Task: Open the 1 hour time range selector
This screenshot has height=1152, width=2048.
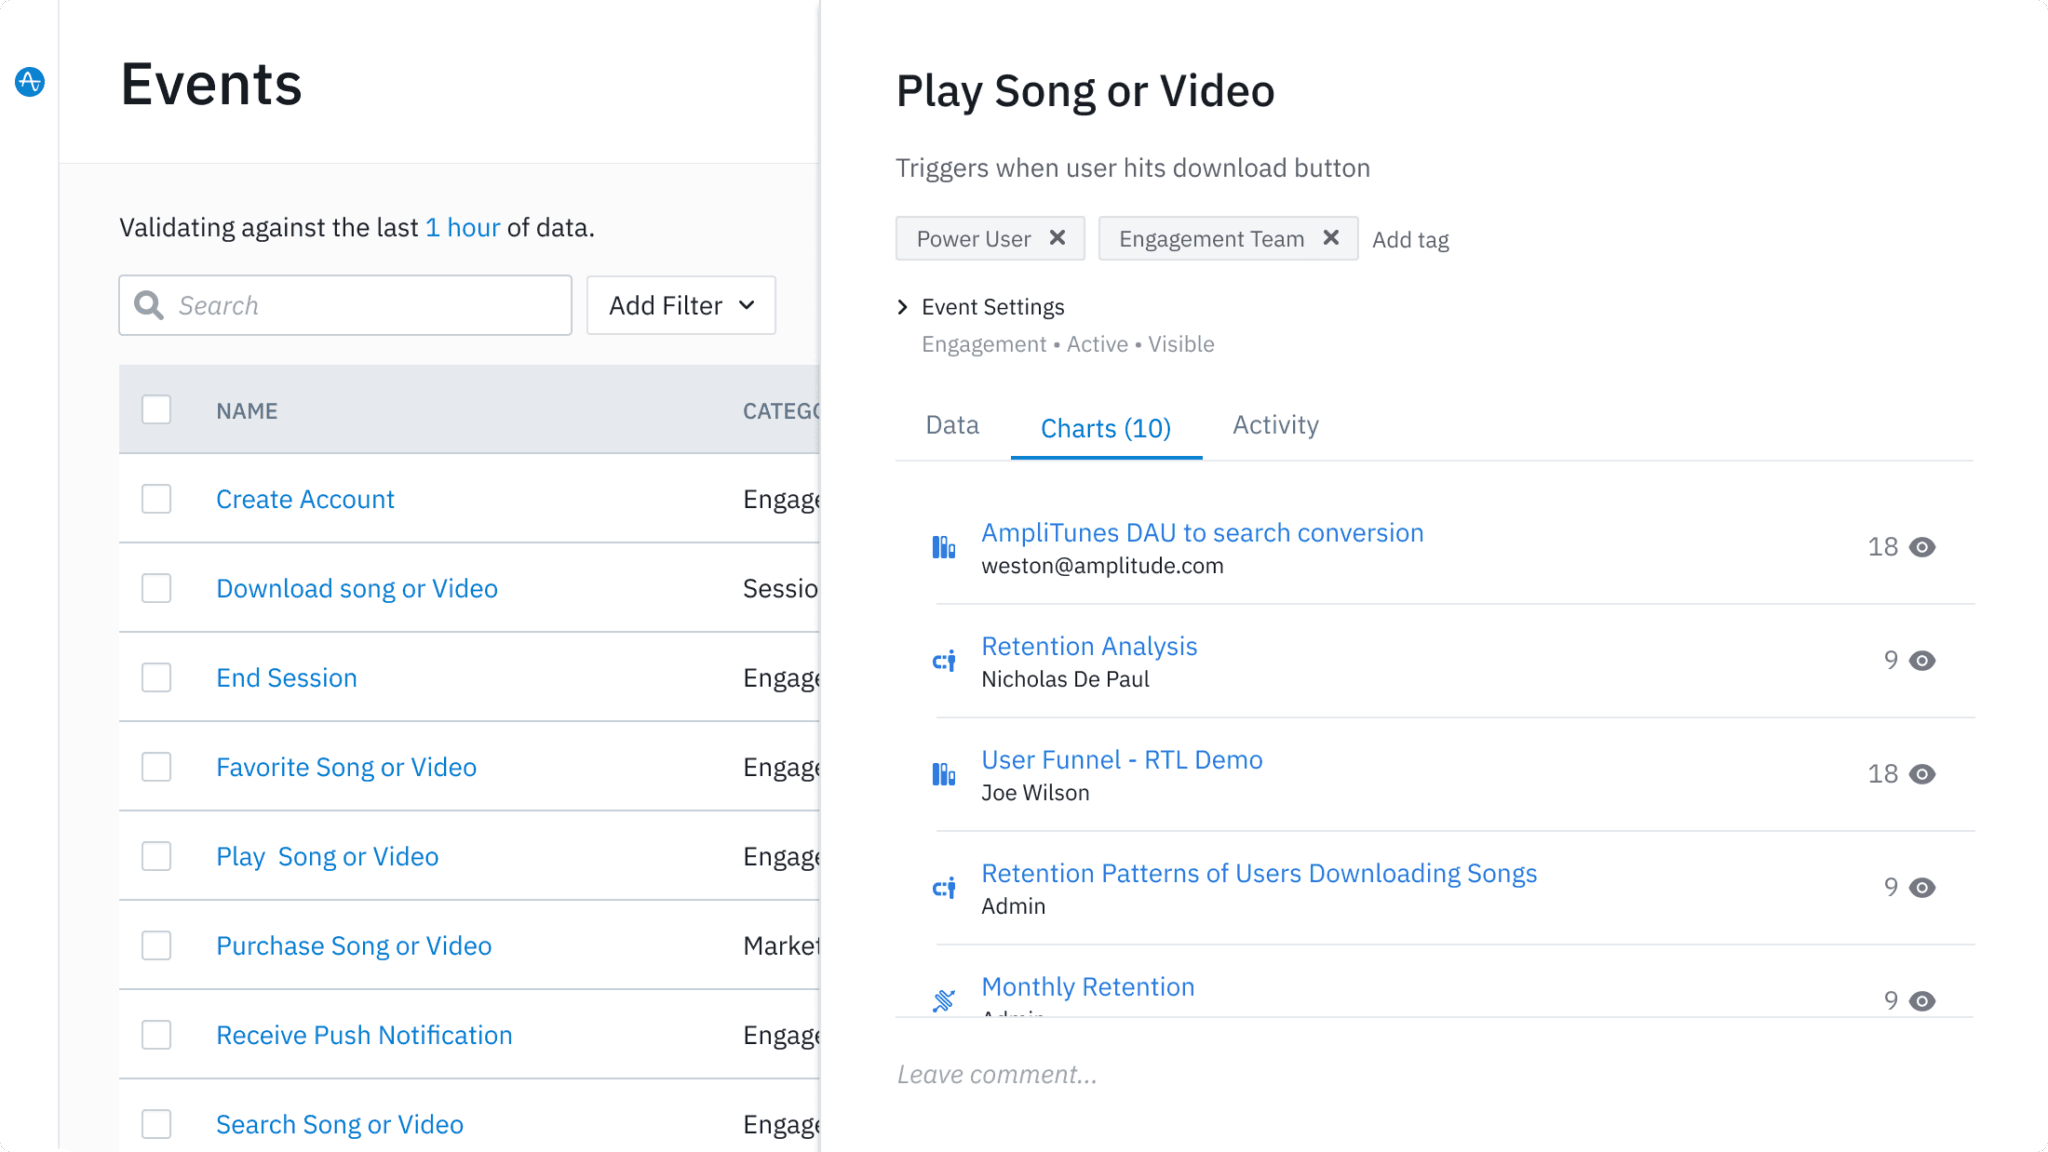Action: coord(462,228)
